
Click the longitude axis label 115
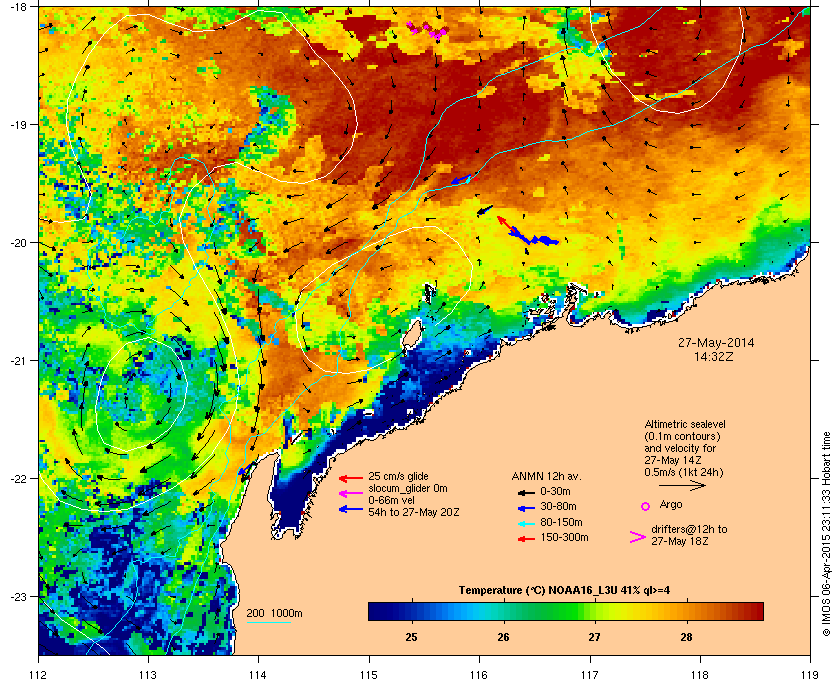[369, 675]
